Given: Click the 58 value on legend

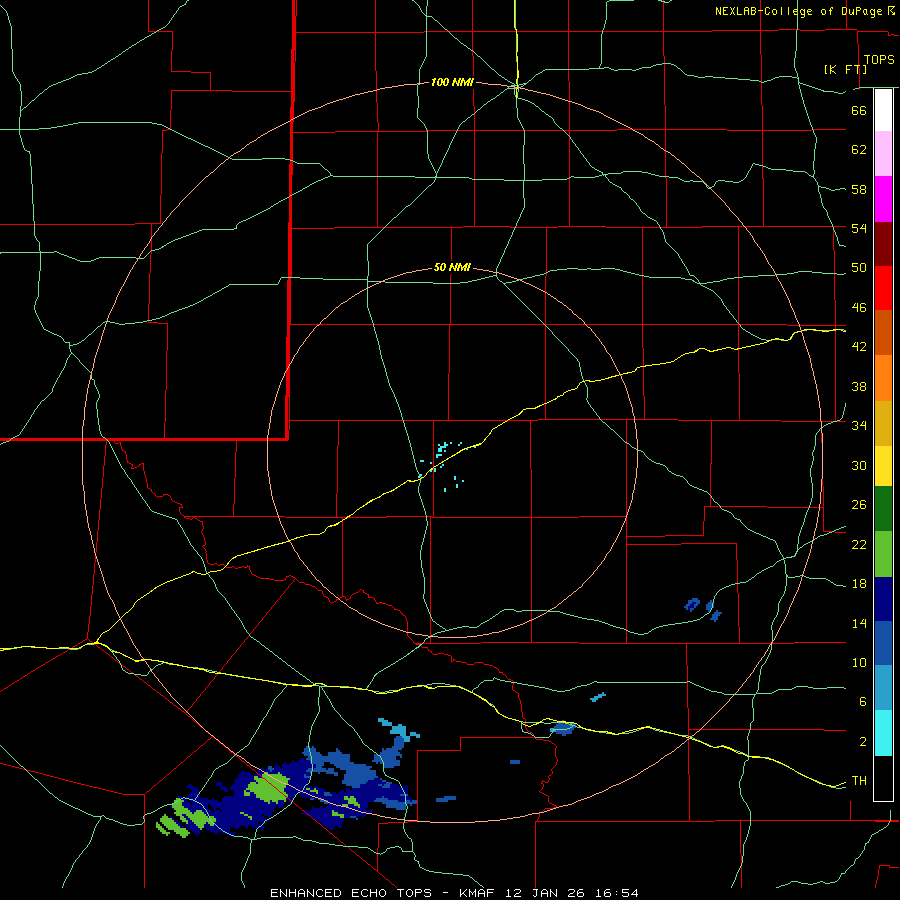Looking at the screenshot, I should (x=859, y=189).
